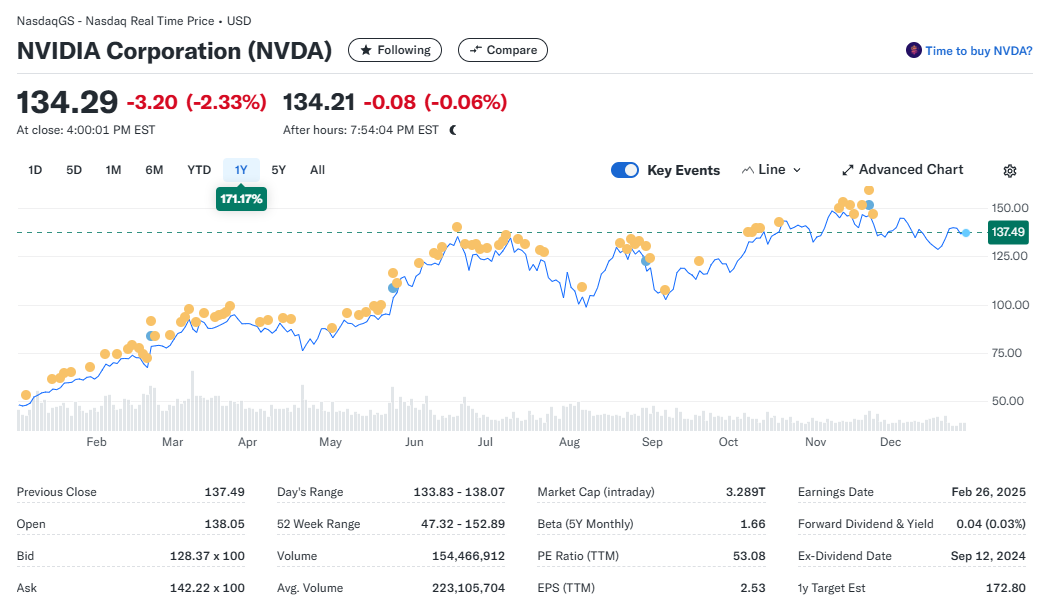Select the 5D time range
This screenshot has height=607, width=1042.
coord(74,170)
